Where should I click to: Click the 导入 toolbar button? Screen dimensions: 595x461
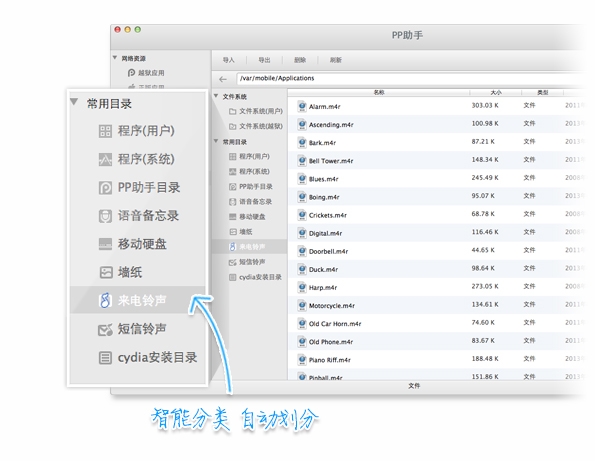(228, 60)
